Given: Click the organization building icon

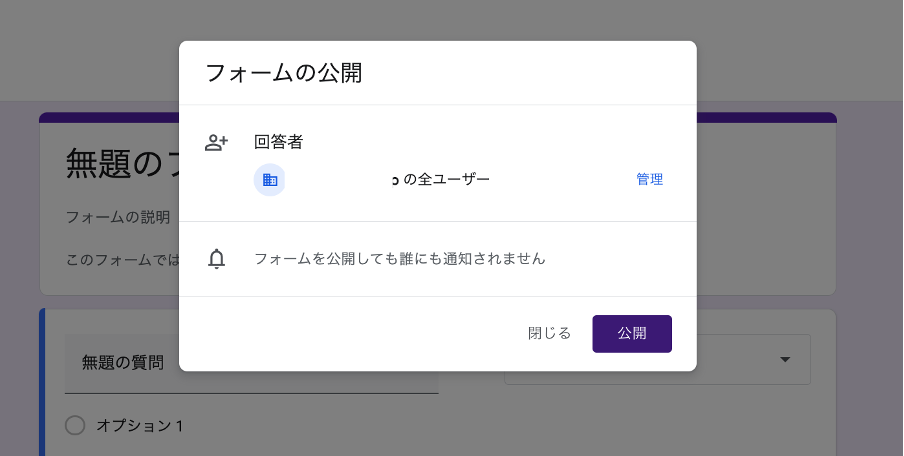Looking at the screenshot, I should pos(269,180).
